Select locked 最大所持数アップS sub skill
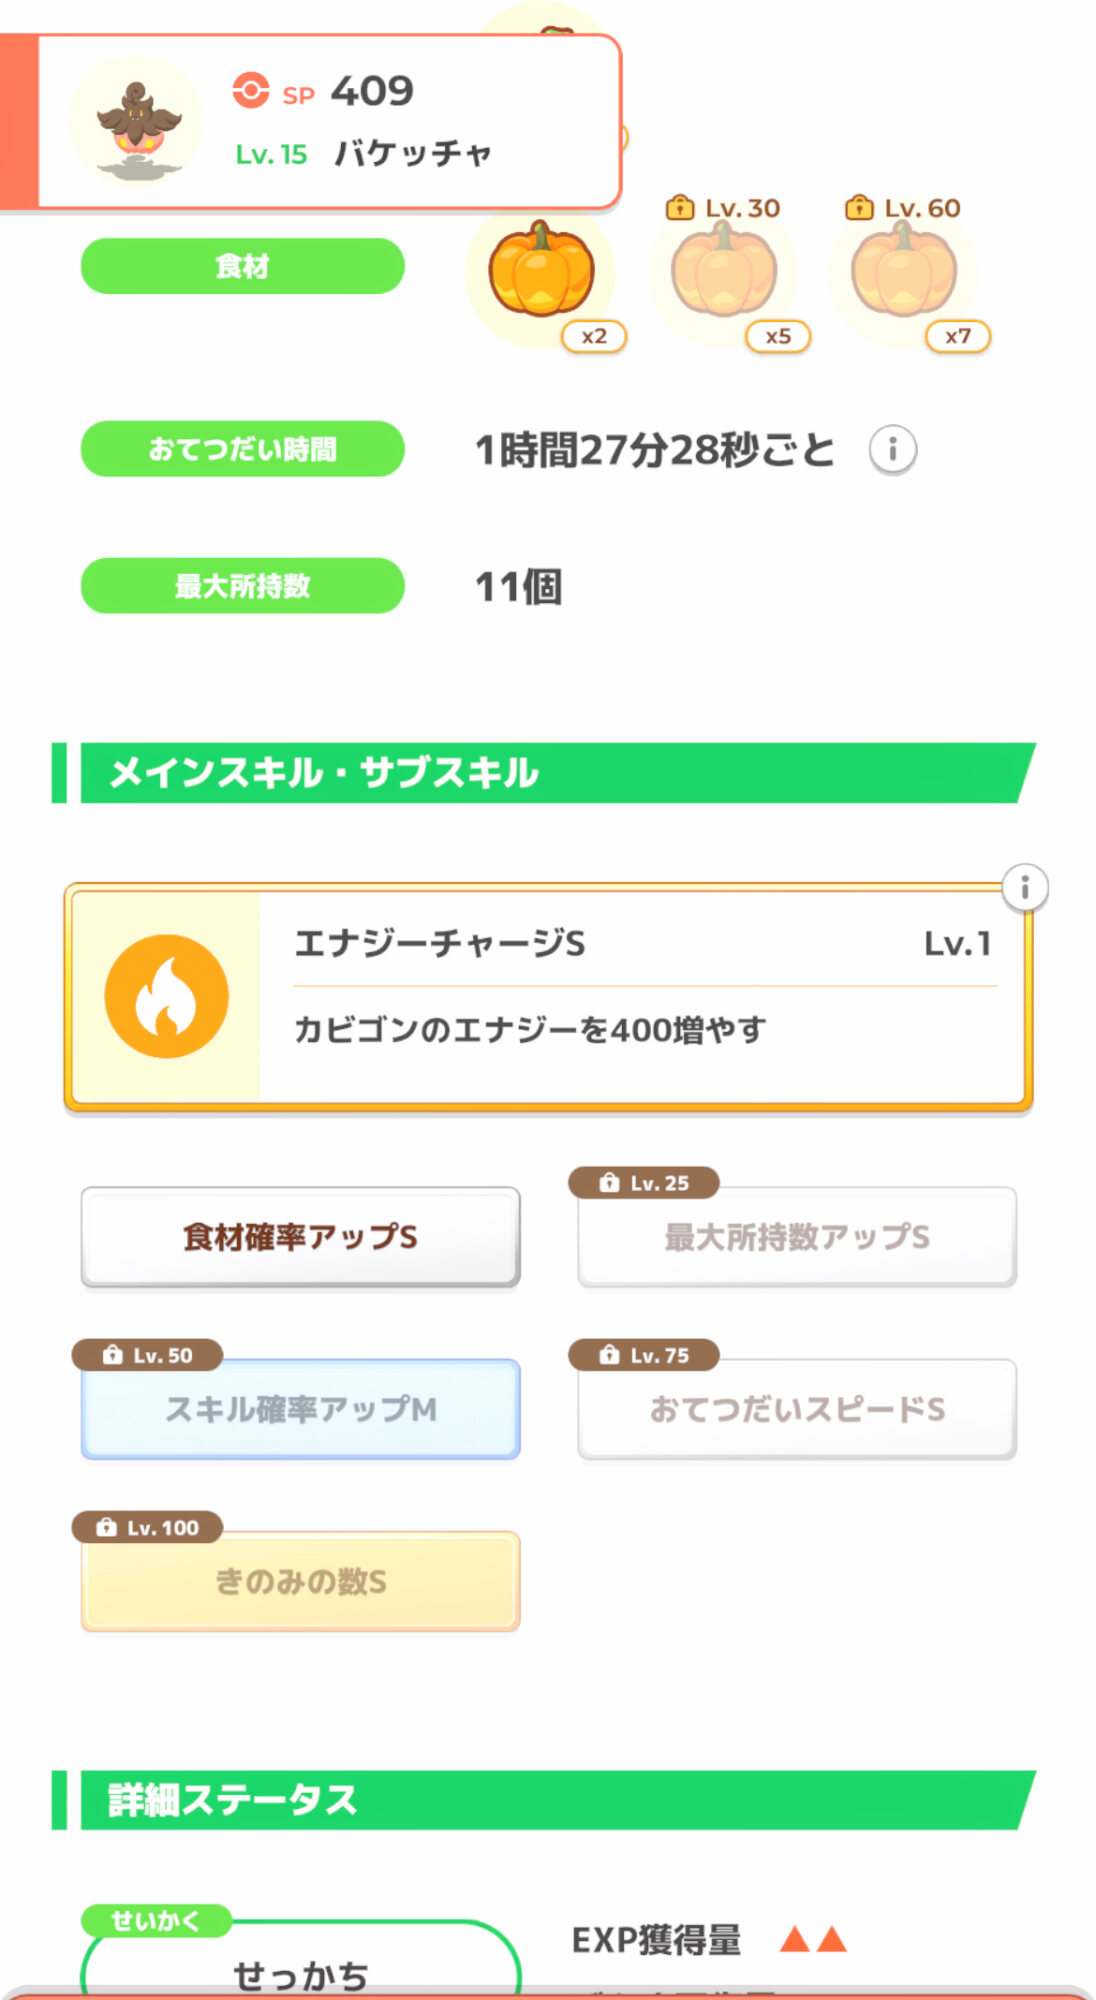 797,1237
